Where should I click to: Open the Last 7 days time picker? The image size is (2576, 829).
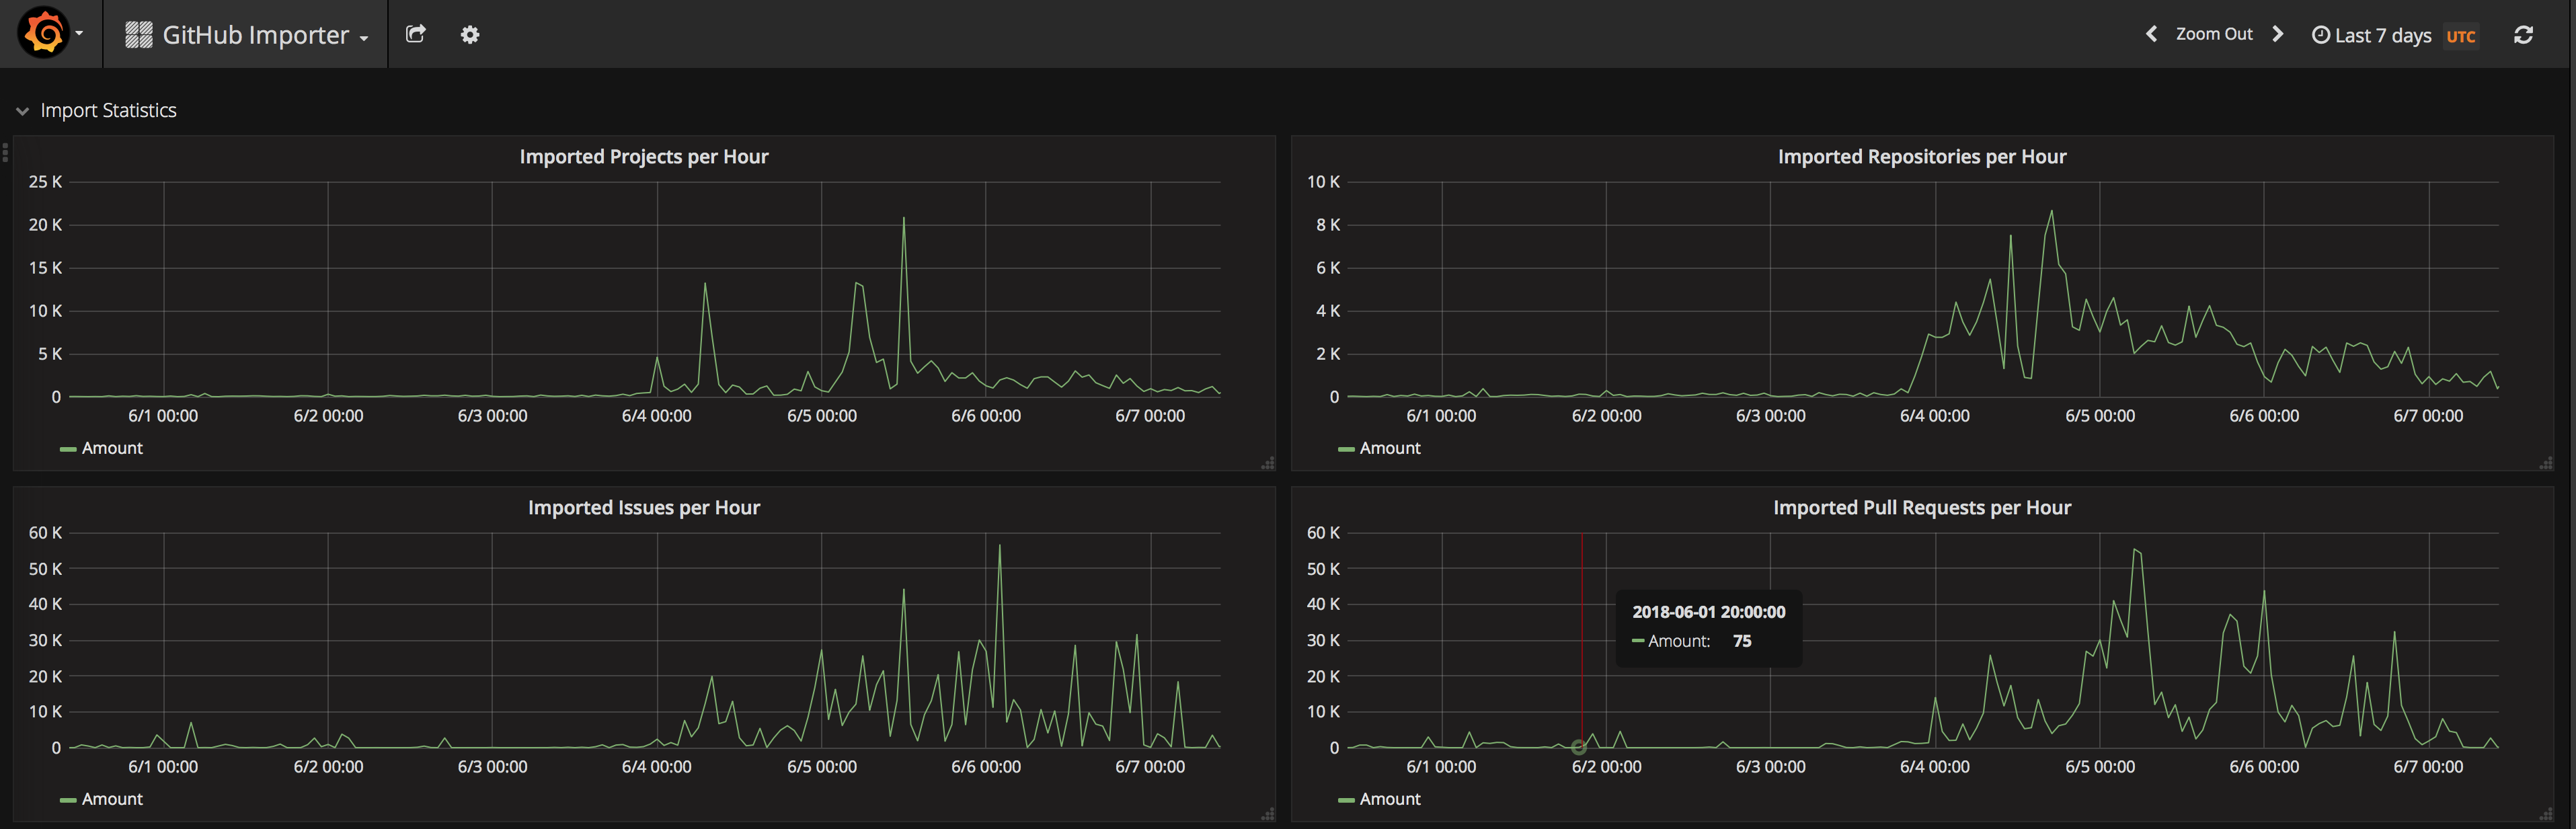click(x=2382, y=35)
